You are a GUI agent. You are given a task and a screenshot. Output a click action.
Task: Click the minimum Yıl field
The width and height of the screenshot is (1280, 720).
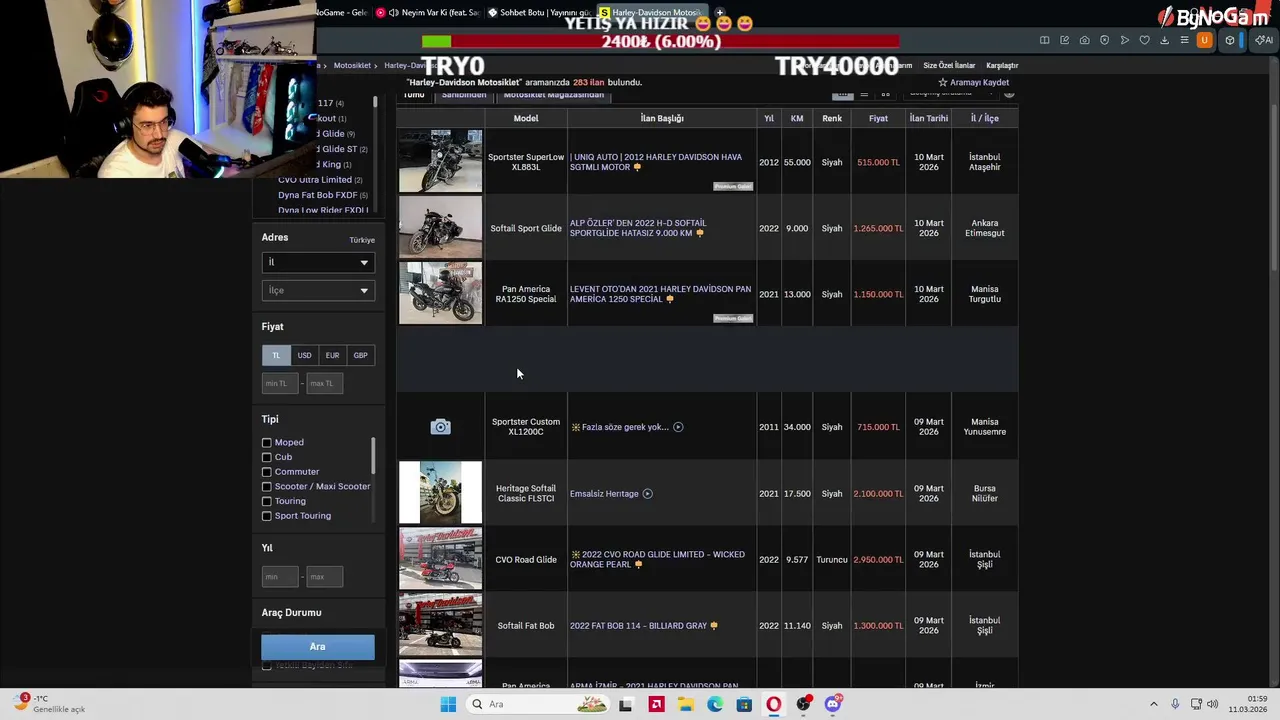click(x=280, y=577)
